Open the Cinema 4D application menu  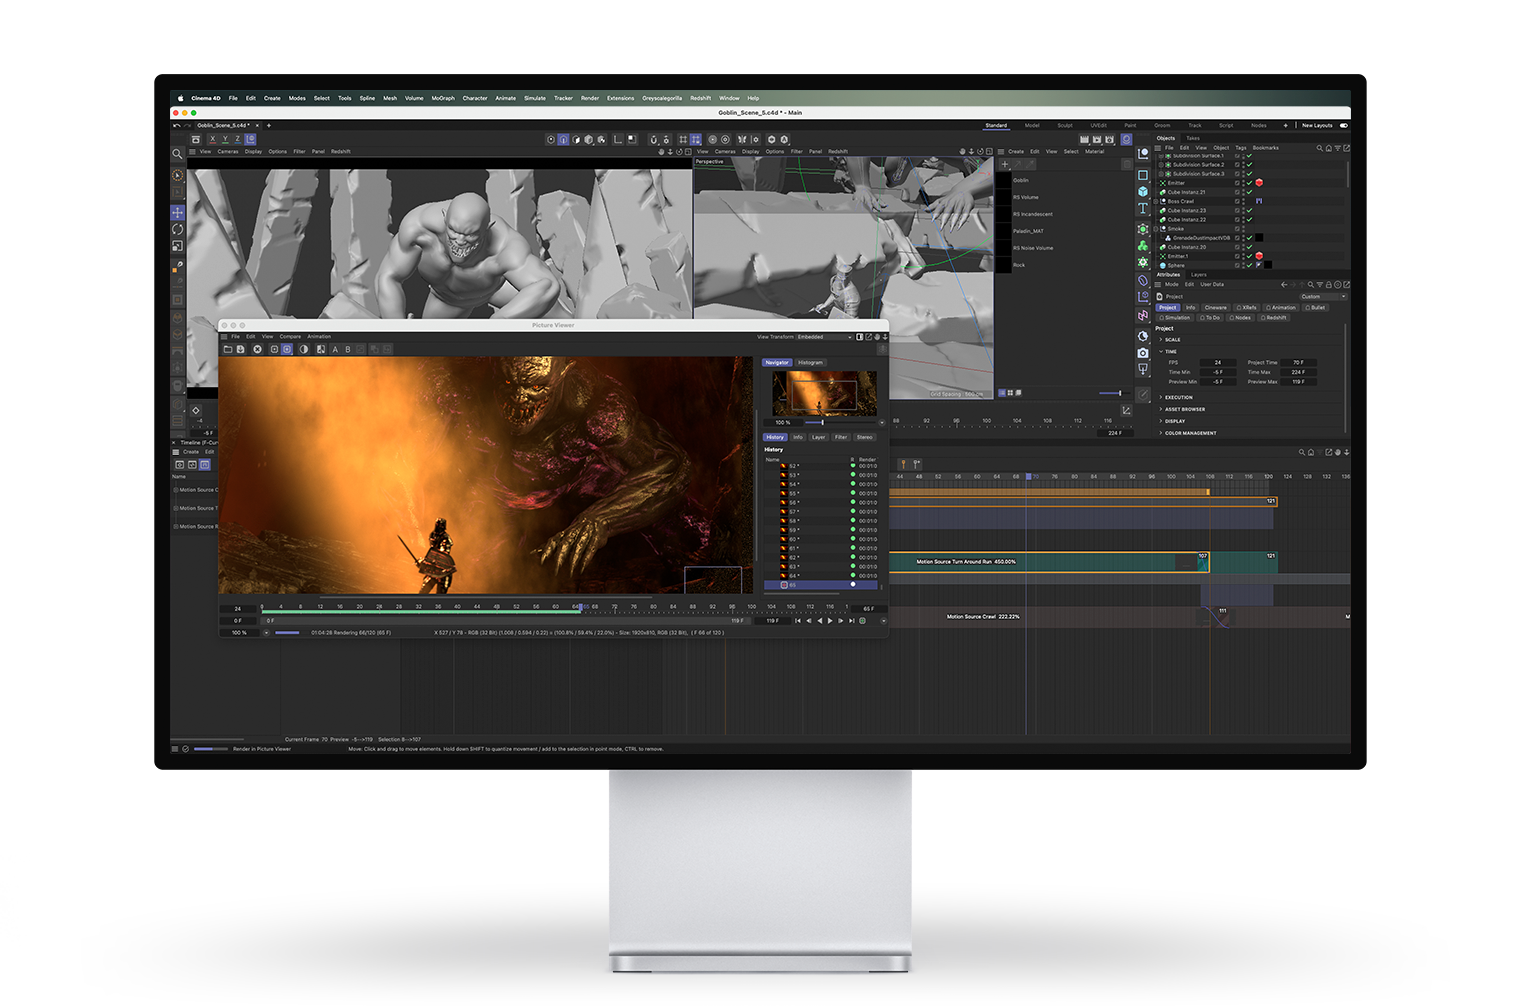(x=206, y=98)
